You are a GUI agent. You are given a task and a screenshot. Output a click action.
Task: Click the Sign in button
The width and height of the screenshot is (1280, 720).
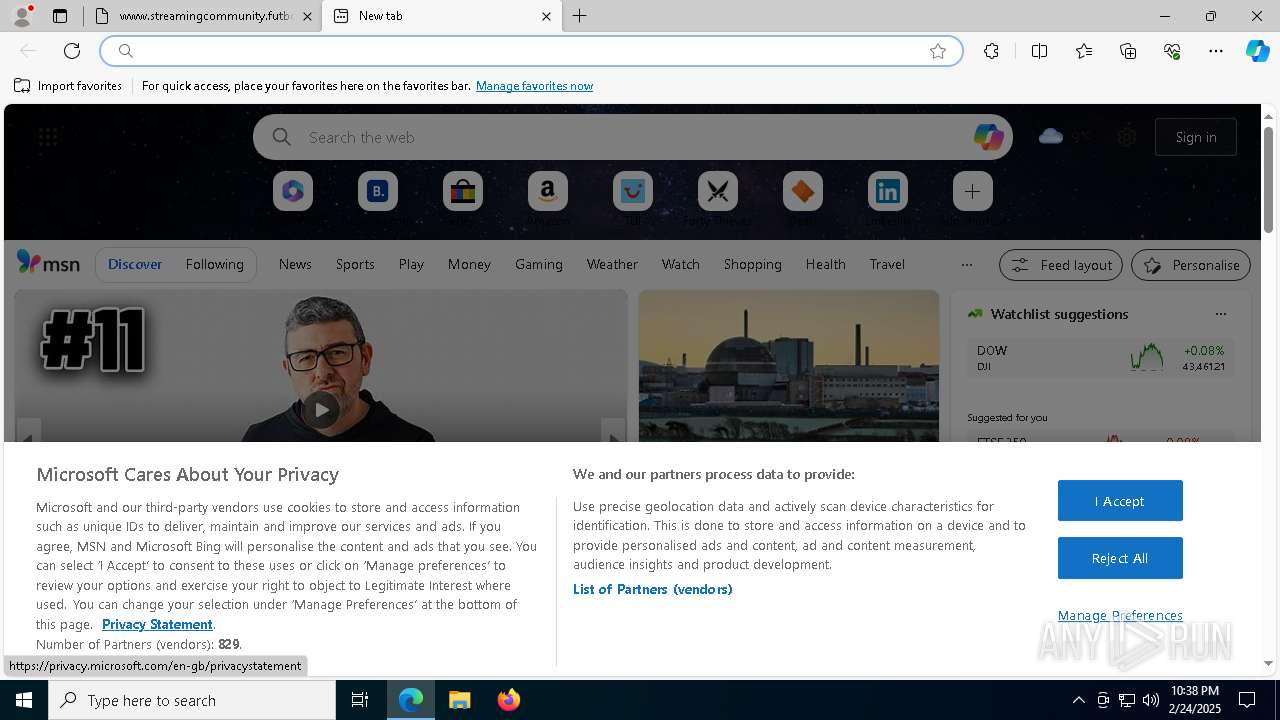click(1196, 137)
